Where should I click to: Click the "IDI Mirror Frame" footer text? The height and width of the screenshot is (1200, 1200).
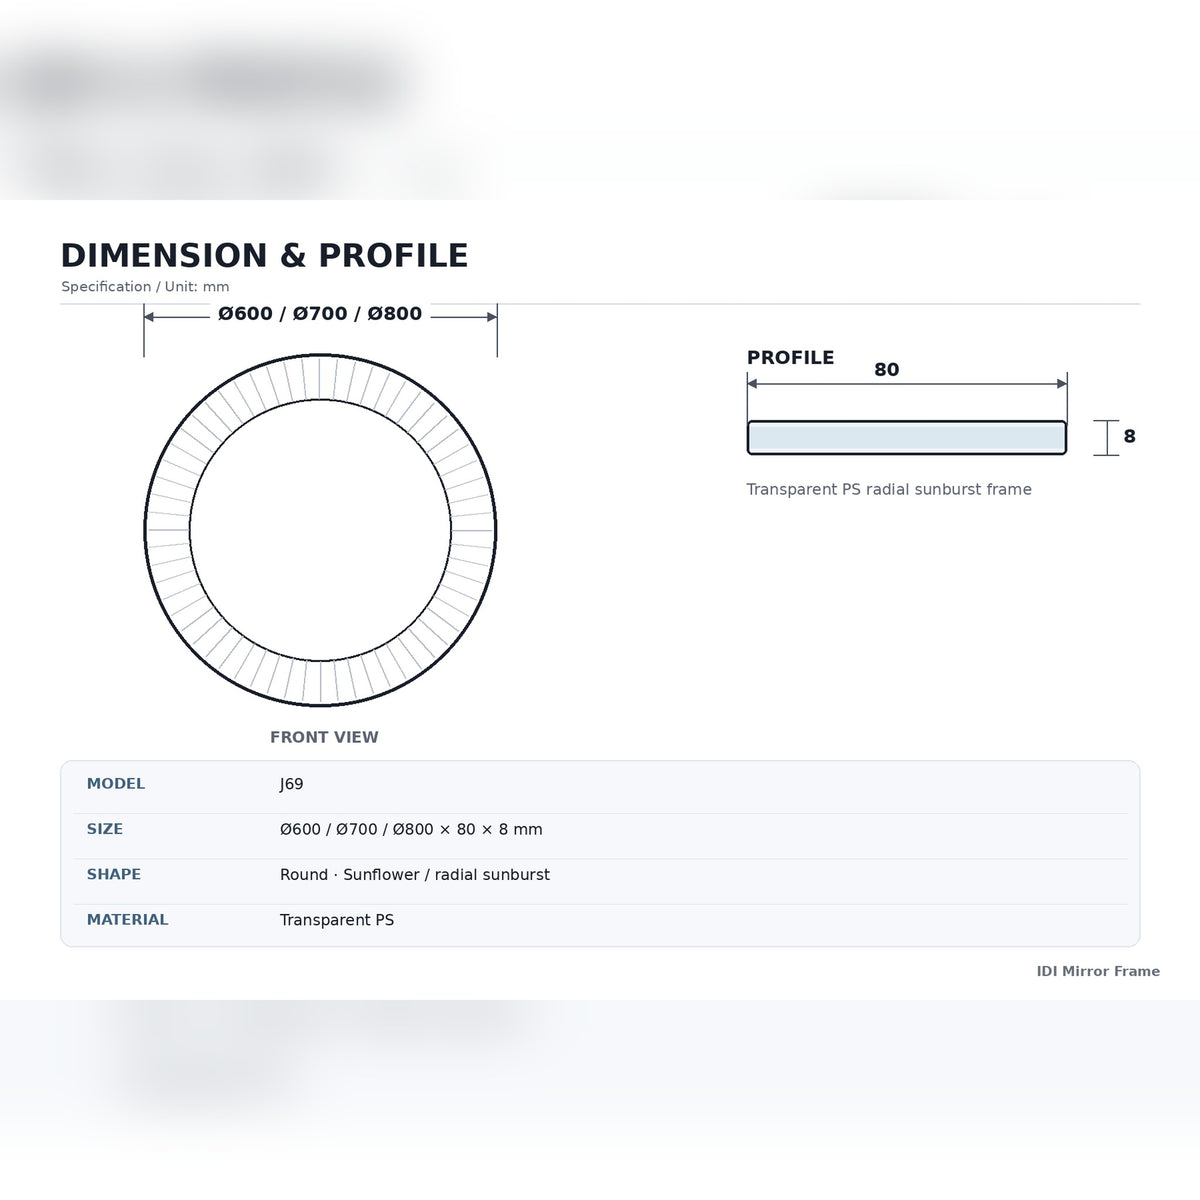[x=1098, y=971]
